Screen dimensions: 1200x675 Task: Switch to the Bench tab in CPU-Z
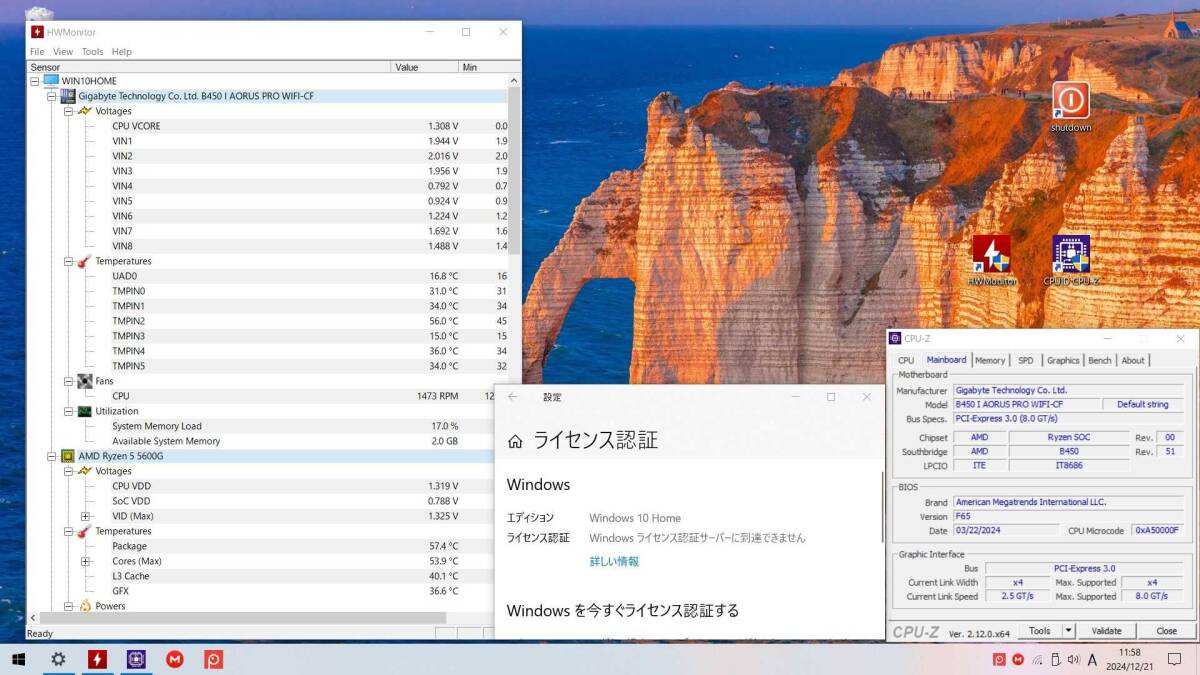point(1100,360)
